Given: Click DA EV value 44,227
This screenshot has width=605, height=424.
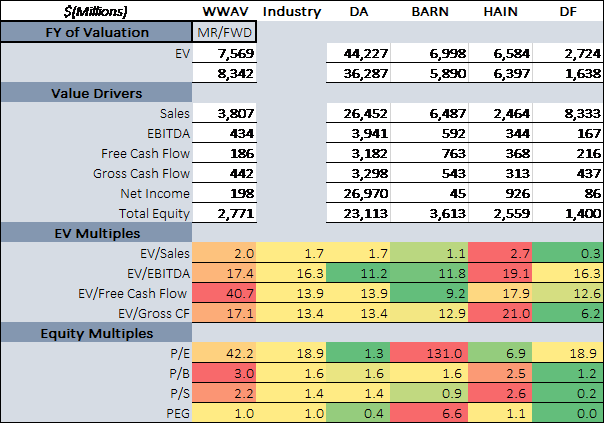Looking at the screenshot, I should [x=358, y=53].
